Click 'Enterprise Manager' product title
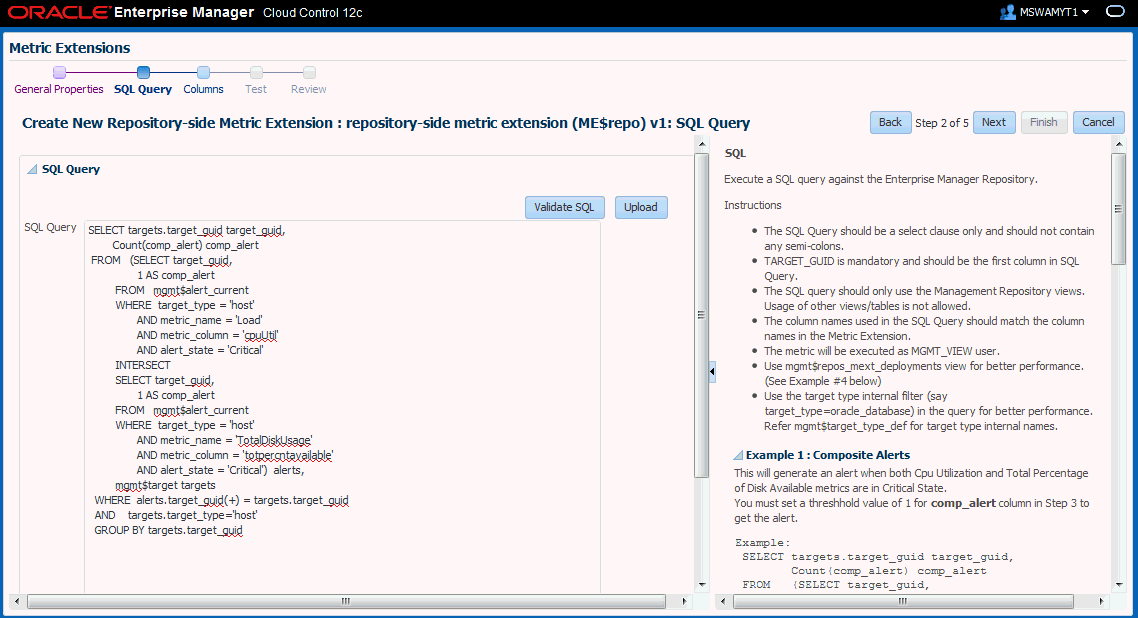This screenshot has width=1138, height=618. pyautogui.click(x=184, y=12)
